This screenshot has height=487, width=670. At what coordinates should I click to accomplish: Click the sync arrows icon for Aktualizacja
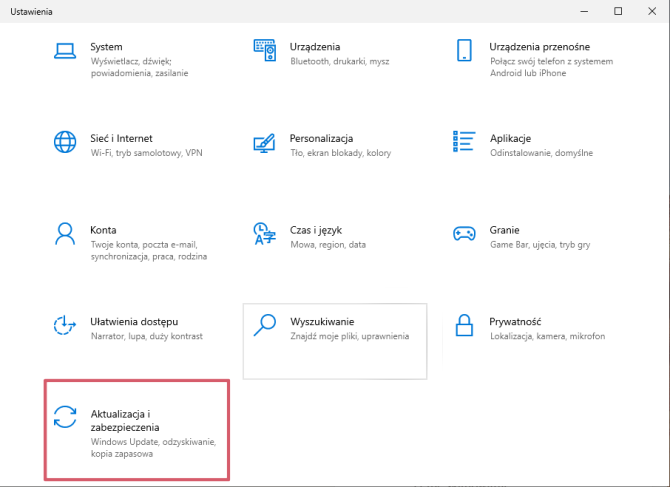click(65, 417)
